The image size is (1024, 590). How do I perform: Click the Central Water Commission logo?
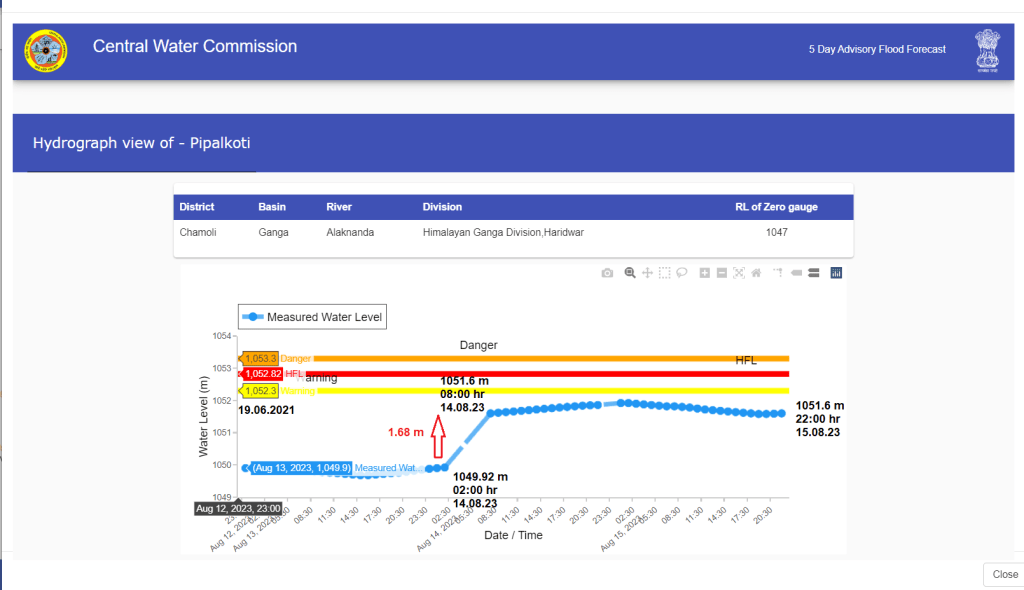tap(46, 51)
